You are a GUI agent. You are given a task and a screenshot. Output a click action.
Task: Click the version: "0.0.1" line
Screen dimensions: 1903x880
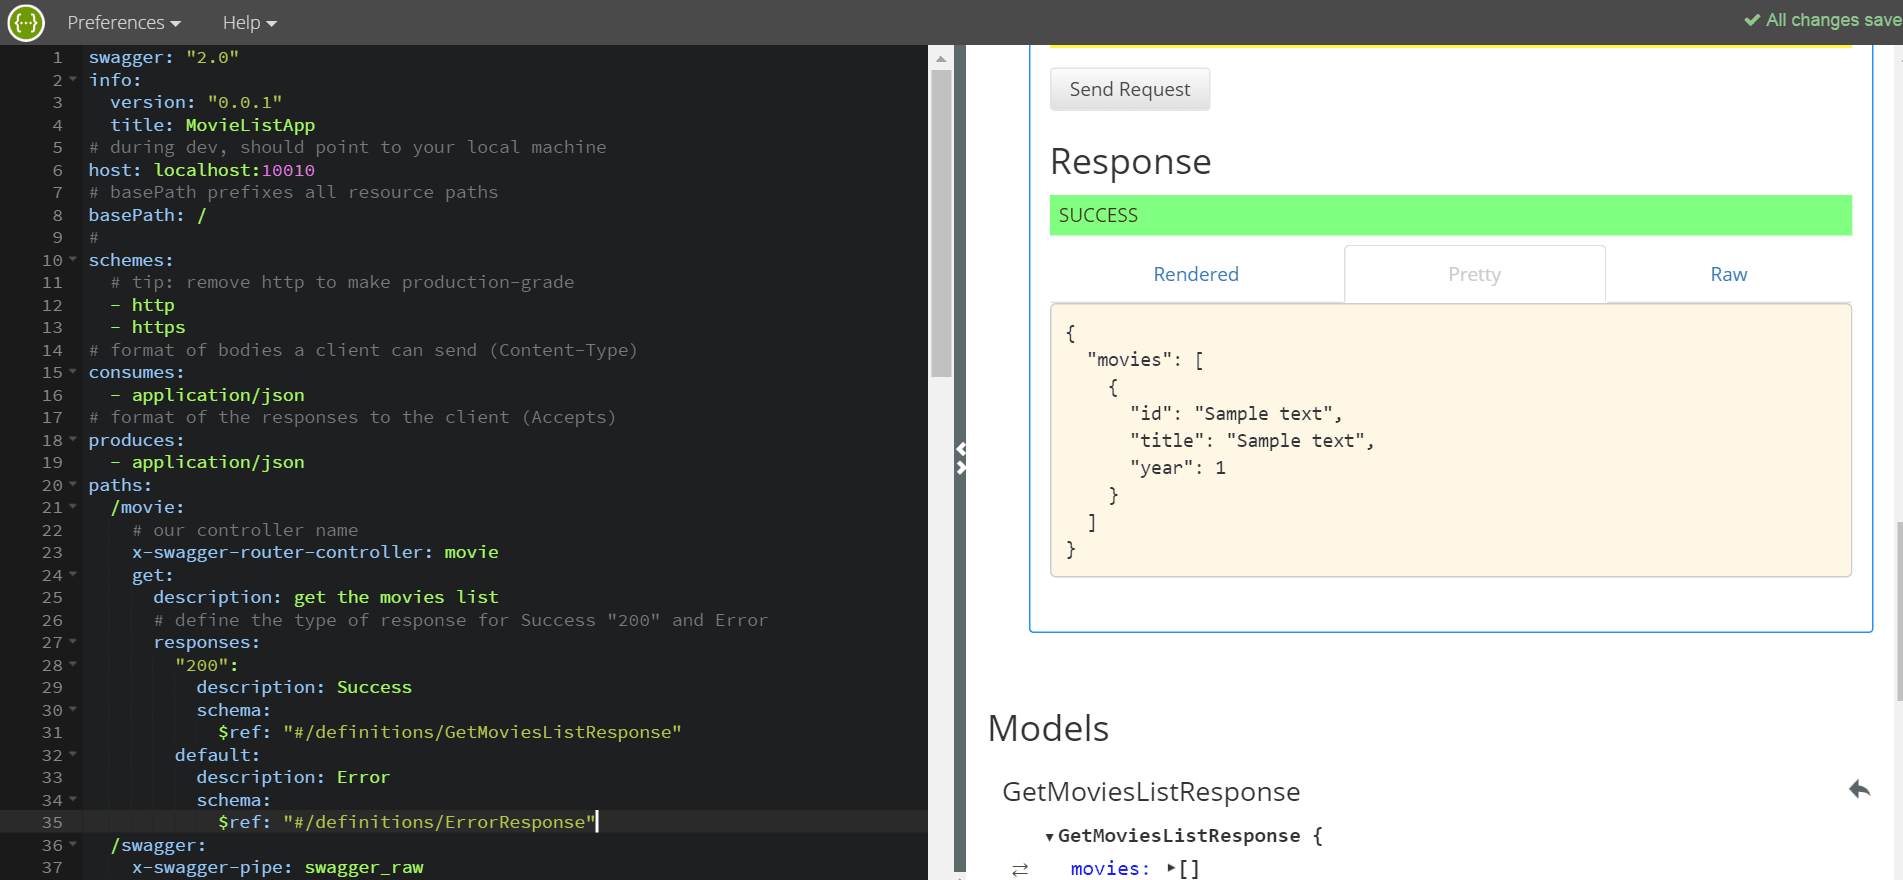[196, 102]
